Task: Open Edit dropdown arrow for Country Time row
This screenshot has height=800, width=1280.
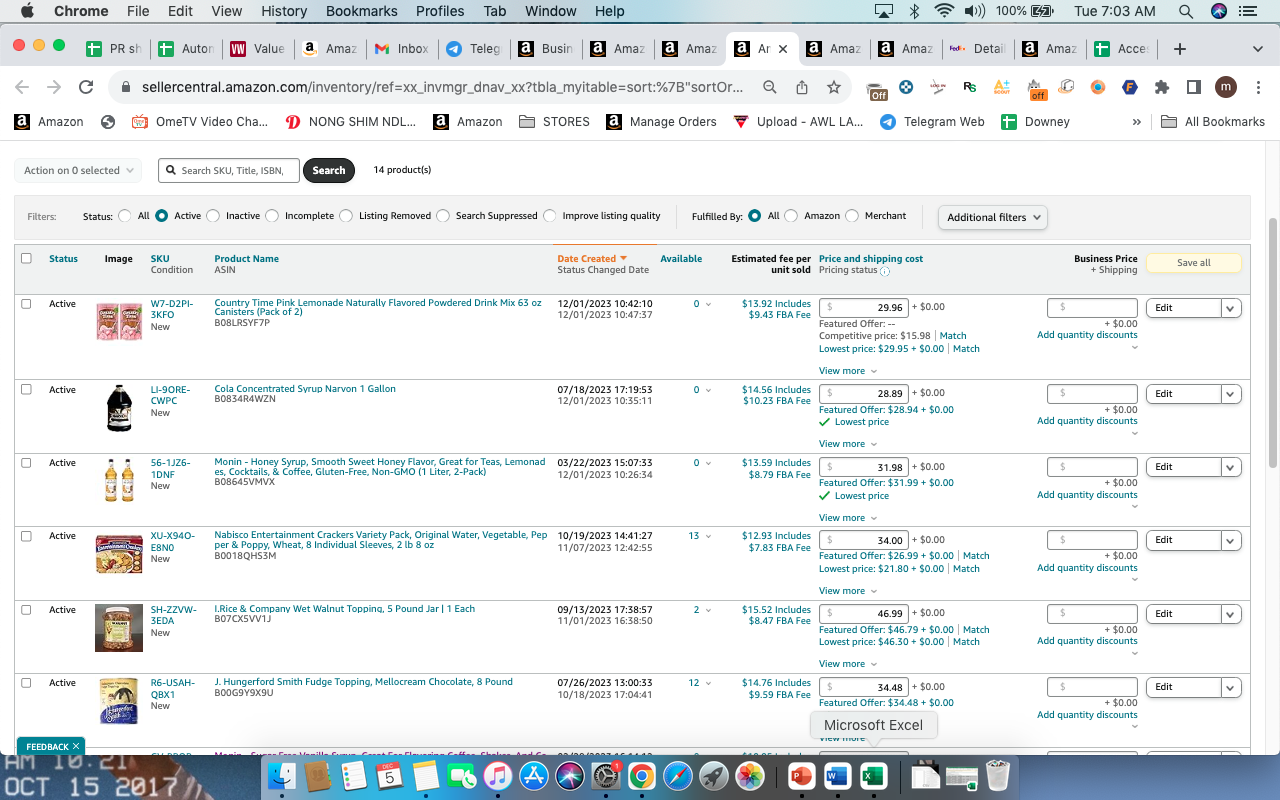Action: click(1232, 308)
